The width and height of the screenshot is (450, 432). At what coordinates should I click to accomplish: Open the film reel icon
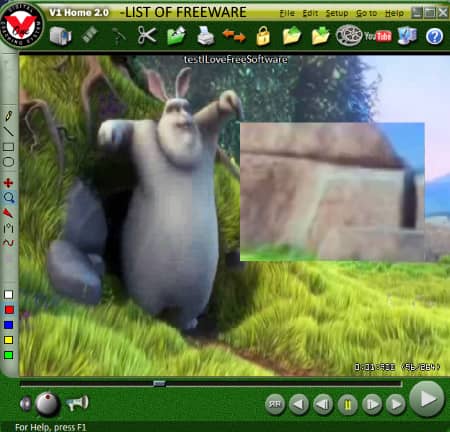349,35
